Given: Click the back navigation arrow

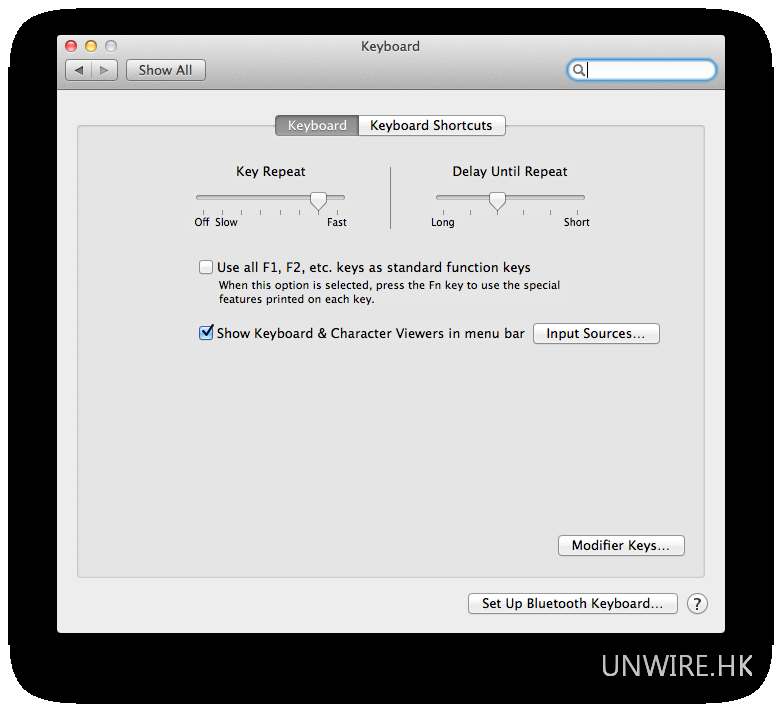Looking at the screenshot, I should 79,70.
